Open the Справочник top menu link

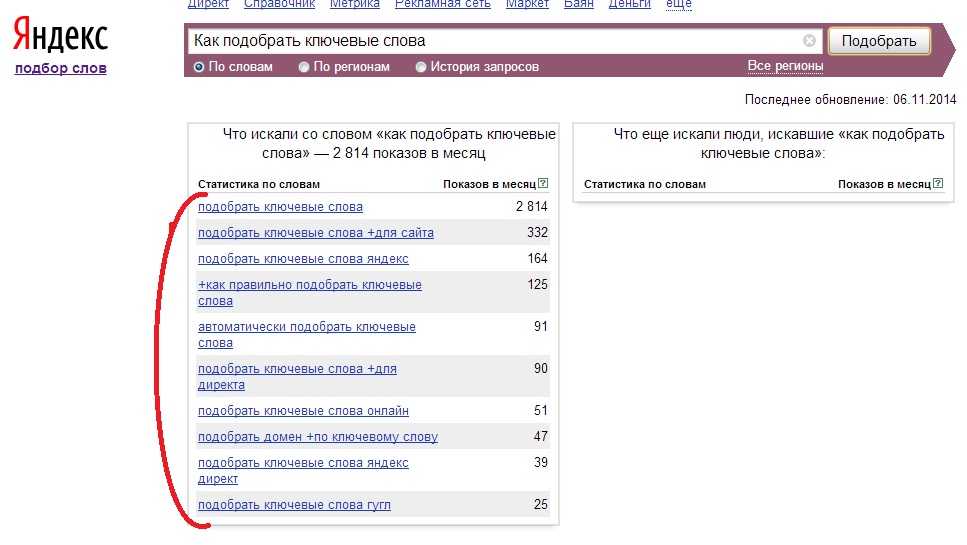pyautogui.click(x=279, y=4)
